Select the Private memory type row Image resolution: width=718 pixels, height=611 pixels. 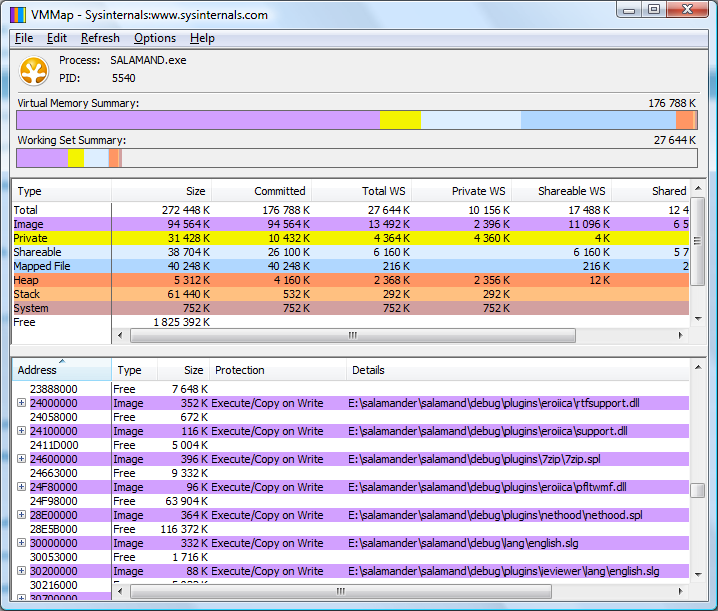pos(351,238)
